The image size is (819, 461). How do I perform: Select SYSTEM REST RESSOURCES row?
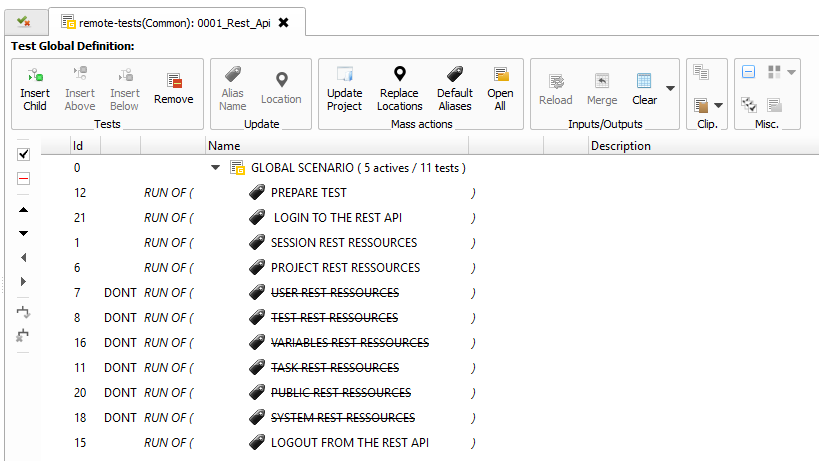click(430, 418)
